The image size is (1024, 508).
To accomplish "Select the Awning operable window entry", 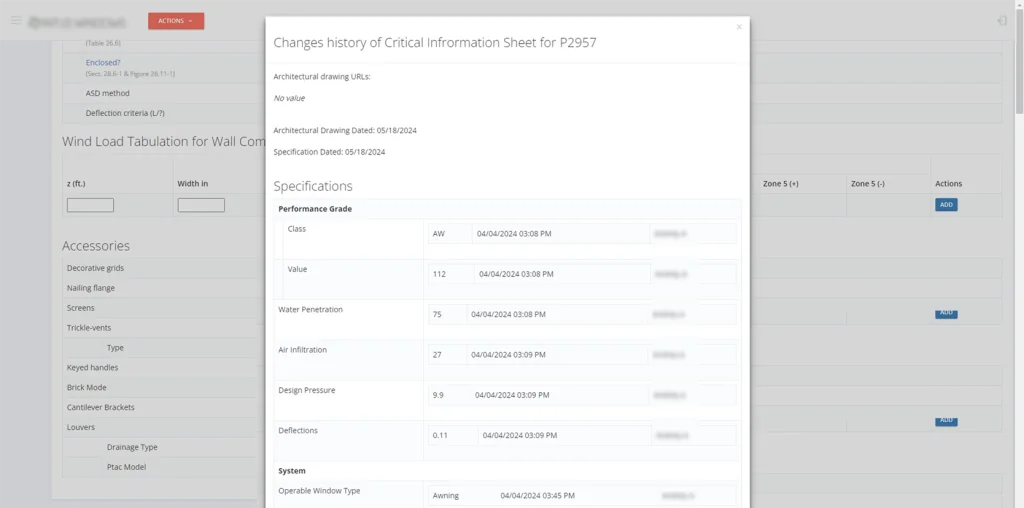I will (582, 496).
